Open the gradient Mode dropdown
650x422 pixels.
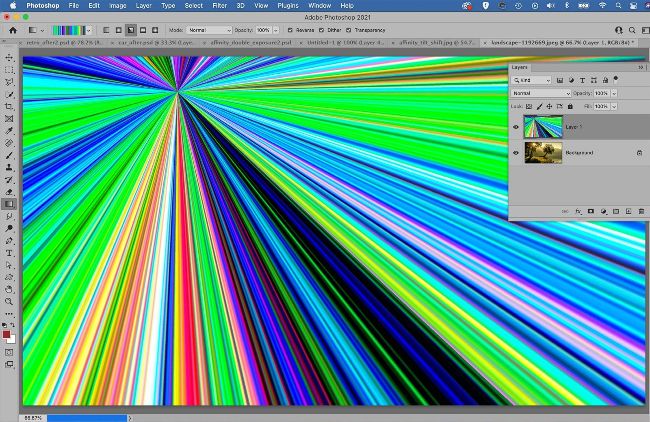click(x=209, y=30)
